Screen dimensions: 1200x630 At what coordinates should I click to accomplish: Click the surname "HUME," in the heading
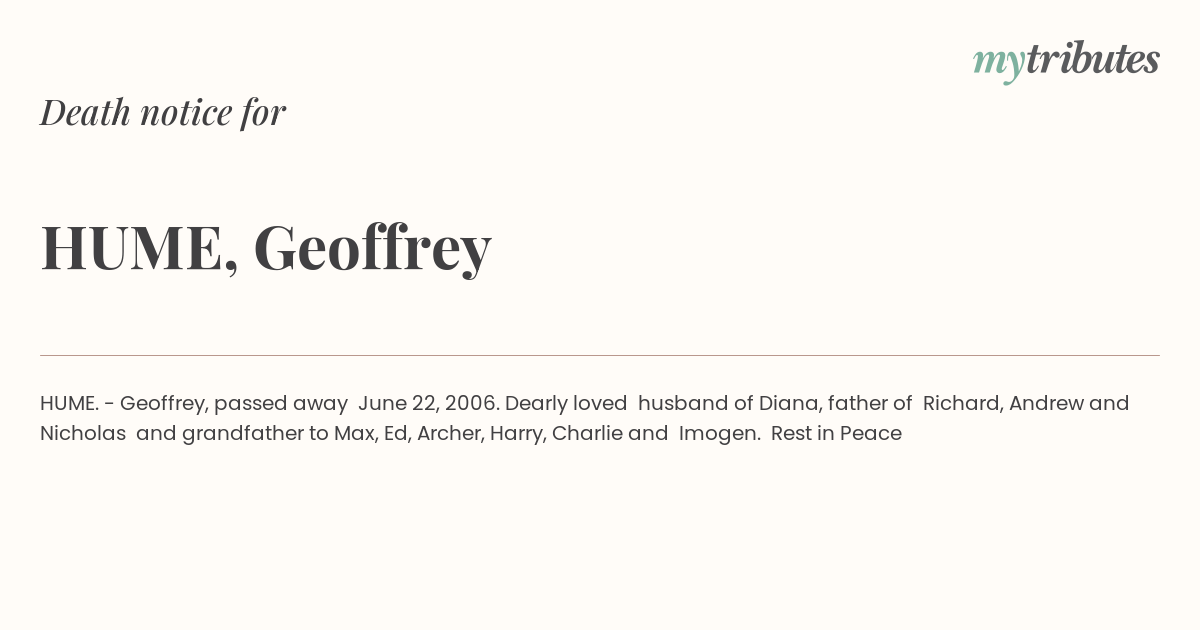click(139, 248)
